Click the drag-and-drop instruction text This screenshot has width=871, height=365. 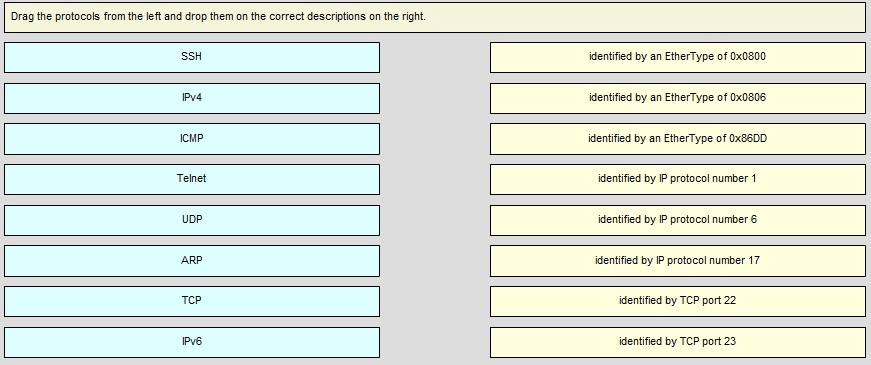click(x=218, y=17)
